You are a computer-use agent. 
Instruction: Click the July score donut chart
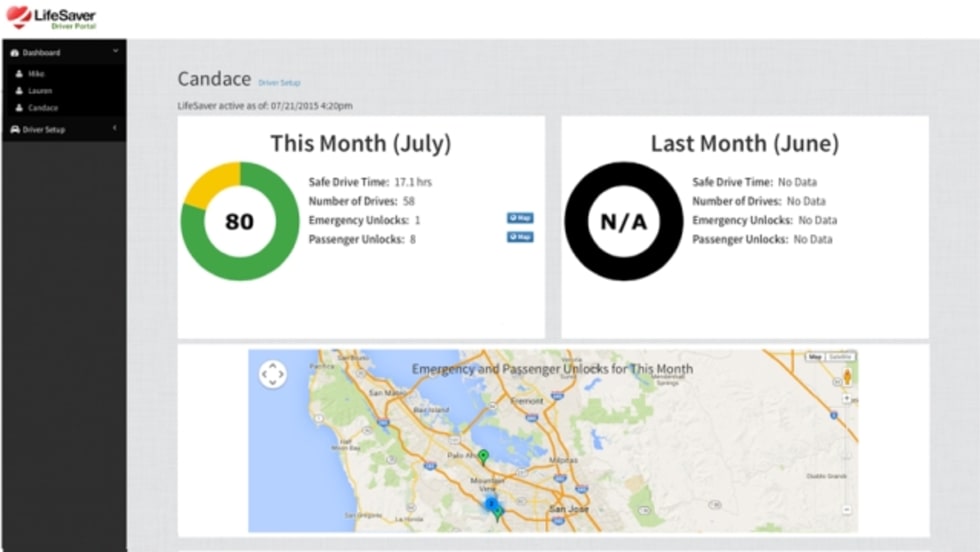coord(240,221)
